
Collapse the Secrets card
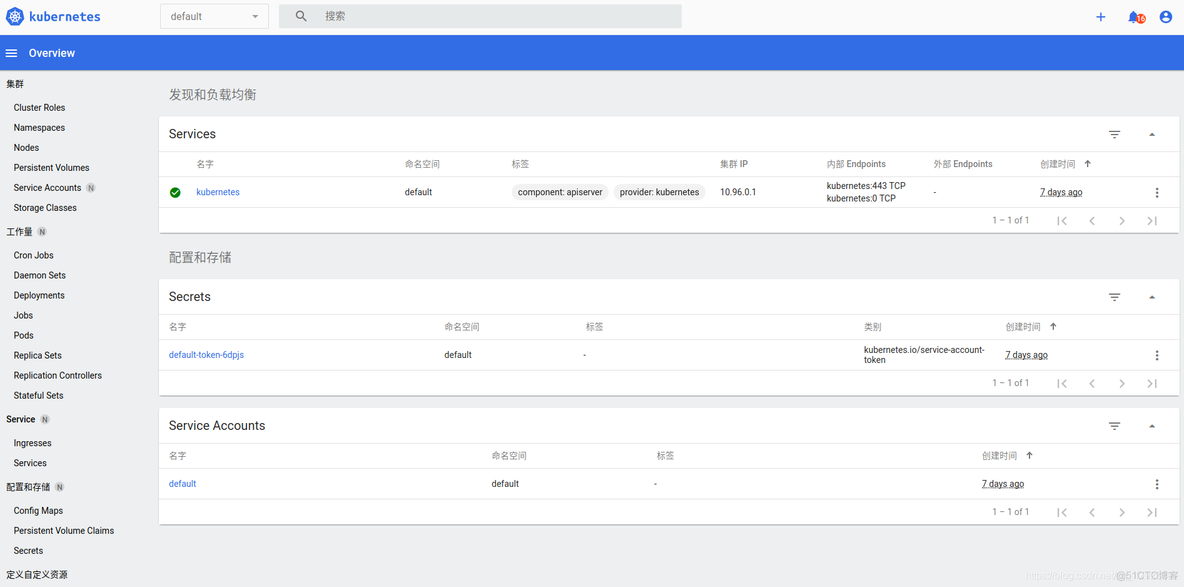click(1152, 297)
